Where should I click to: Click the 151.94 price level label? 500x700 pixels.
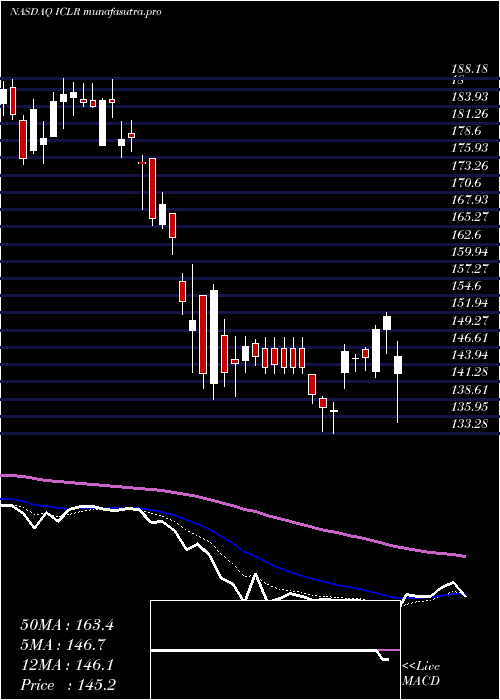coord(470,304)
